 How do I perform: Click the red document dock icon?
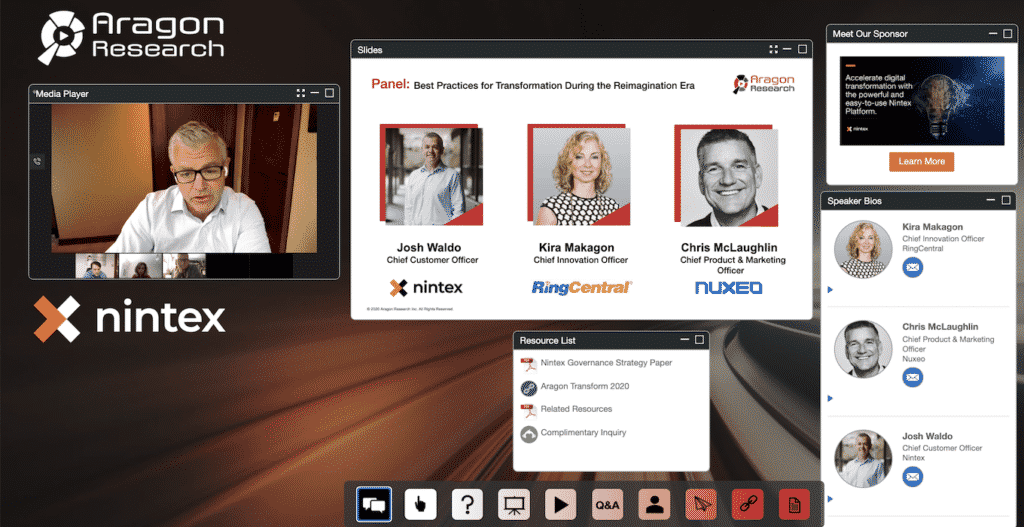pyautogui.click(x=795, y=504)
